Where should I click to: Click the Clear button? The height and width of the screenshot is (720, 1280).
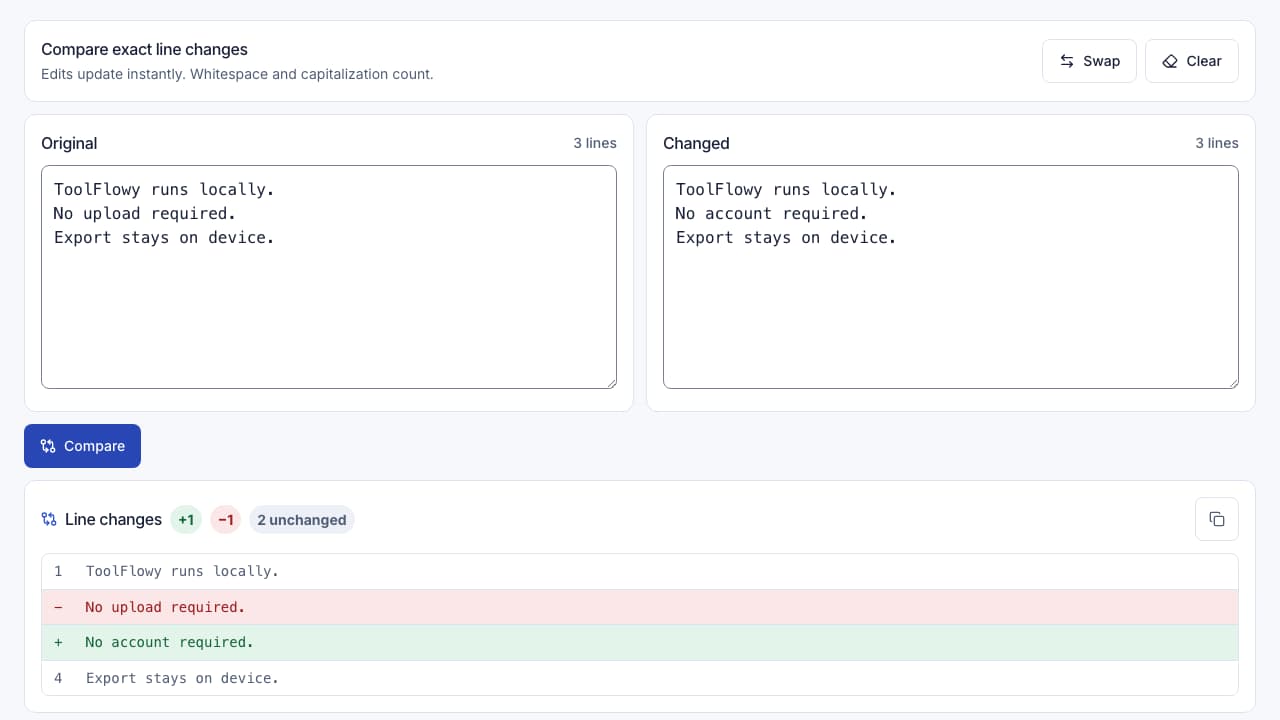1191,61
